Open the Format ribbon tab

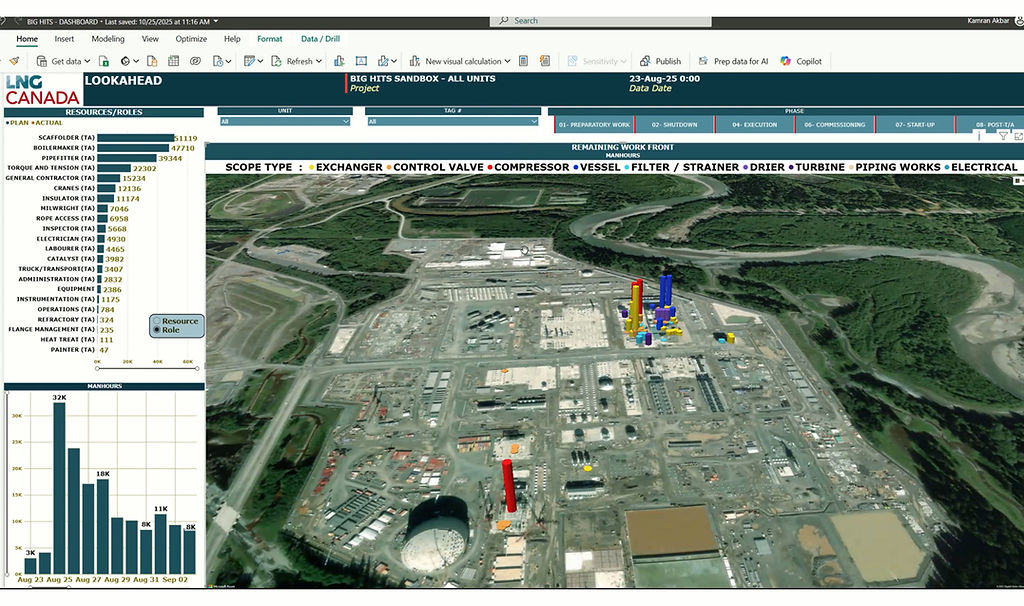point(270,39)
